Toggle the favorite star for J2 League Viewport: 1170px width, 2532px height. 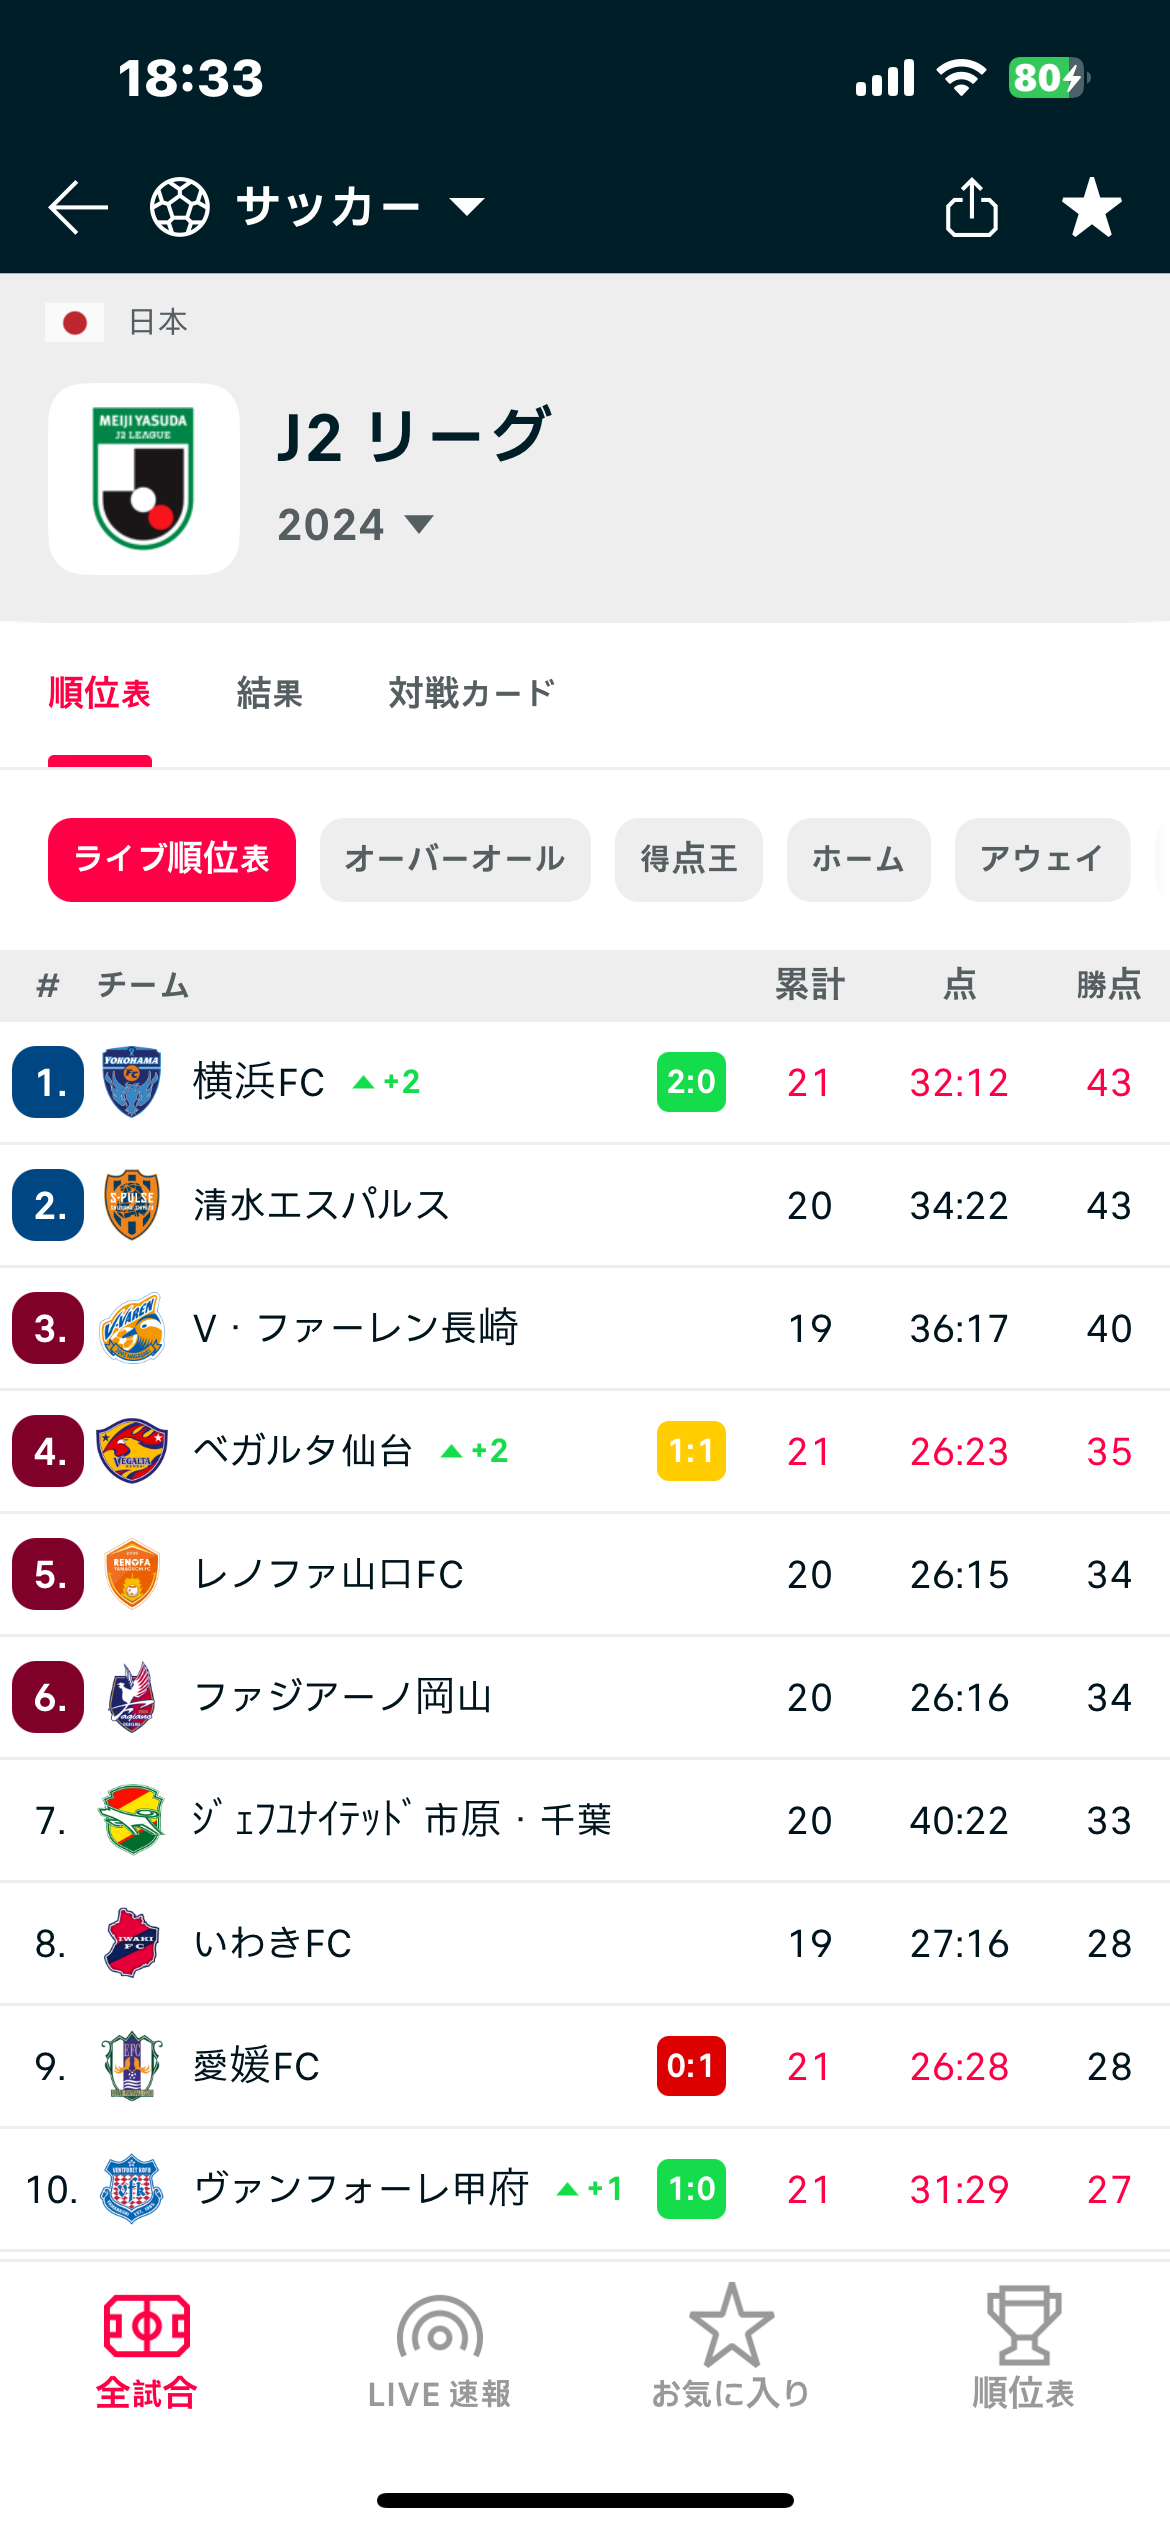(1091, 207)
